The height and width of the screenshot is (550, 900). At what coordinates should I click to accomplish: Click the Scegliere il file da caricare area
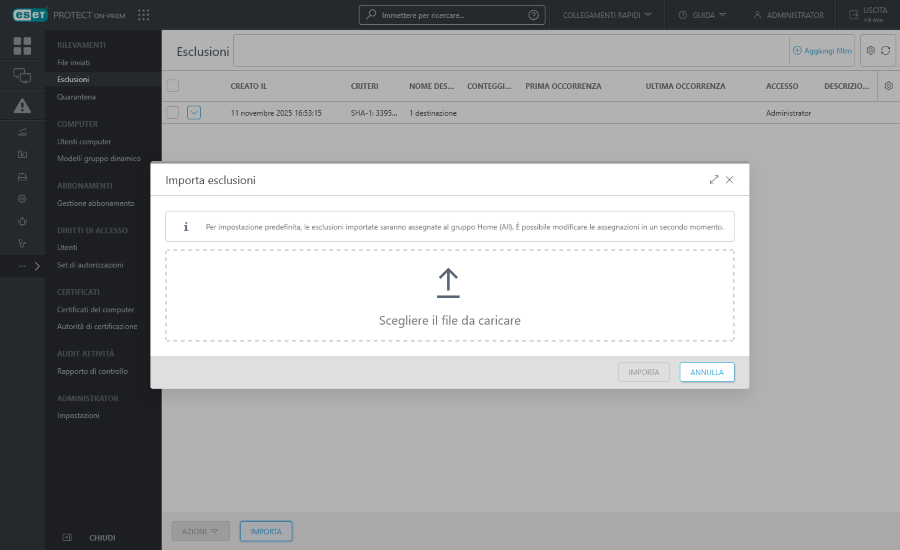click(449, 320)
